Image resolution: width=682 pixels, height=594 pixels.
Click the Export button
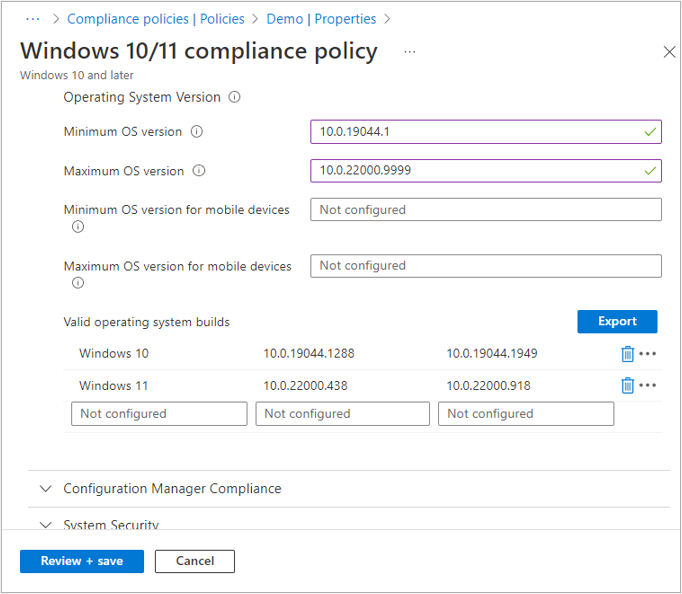[x=617, y=321]
